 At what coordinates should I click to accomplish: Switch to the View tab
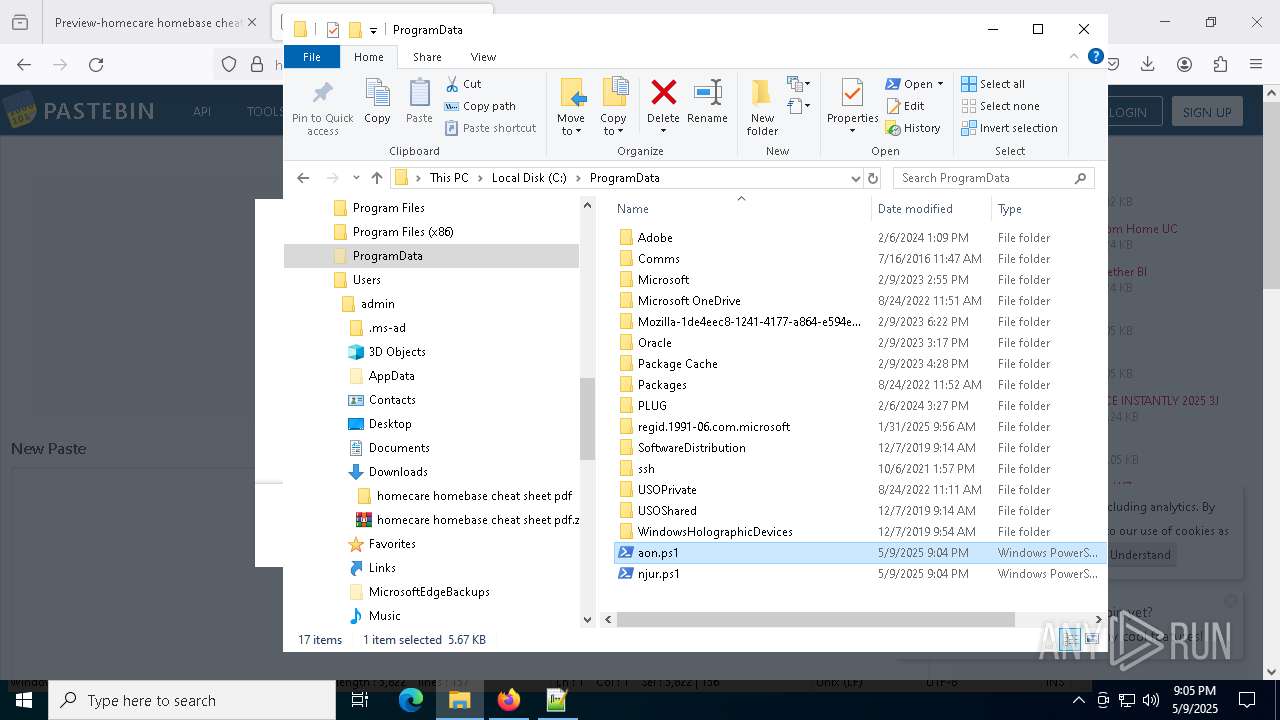tap(483, 57)
